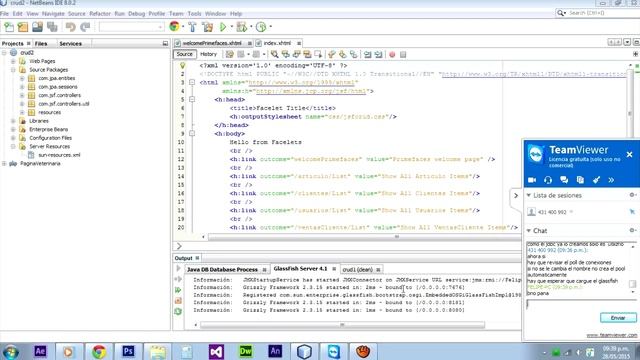Screen dimensions: 640x360
Task: Open the Refactor menu
Action: tap(100, 13)
